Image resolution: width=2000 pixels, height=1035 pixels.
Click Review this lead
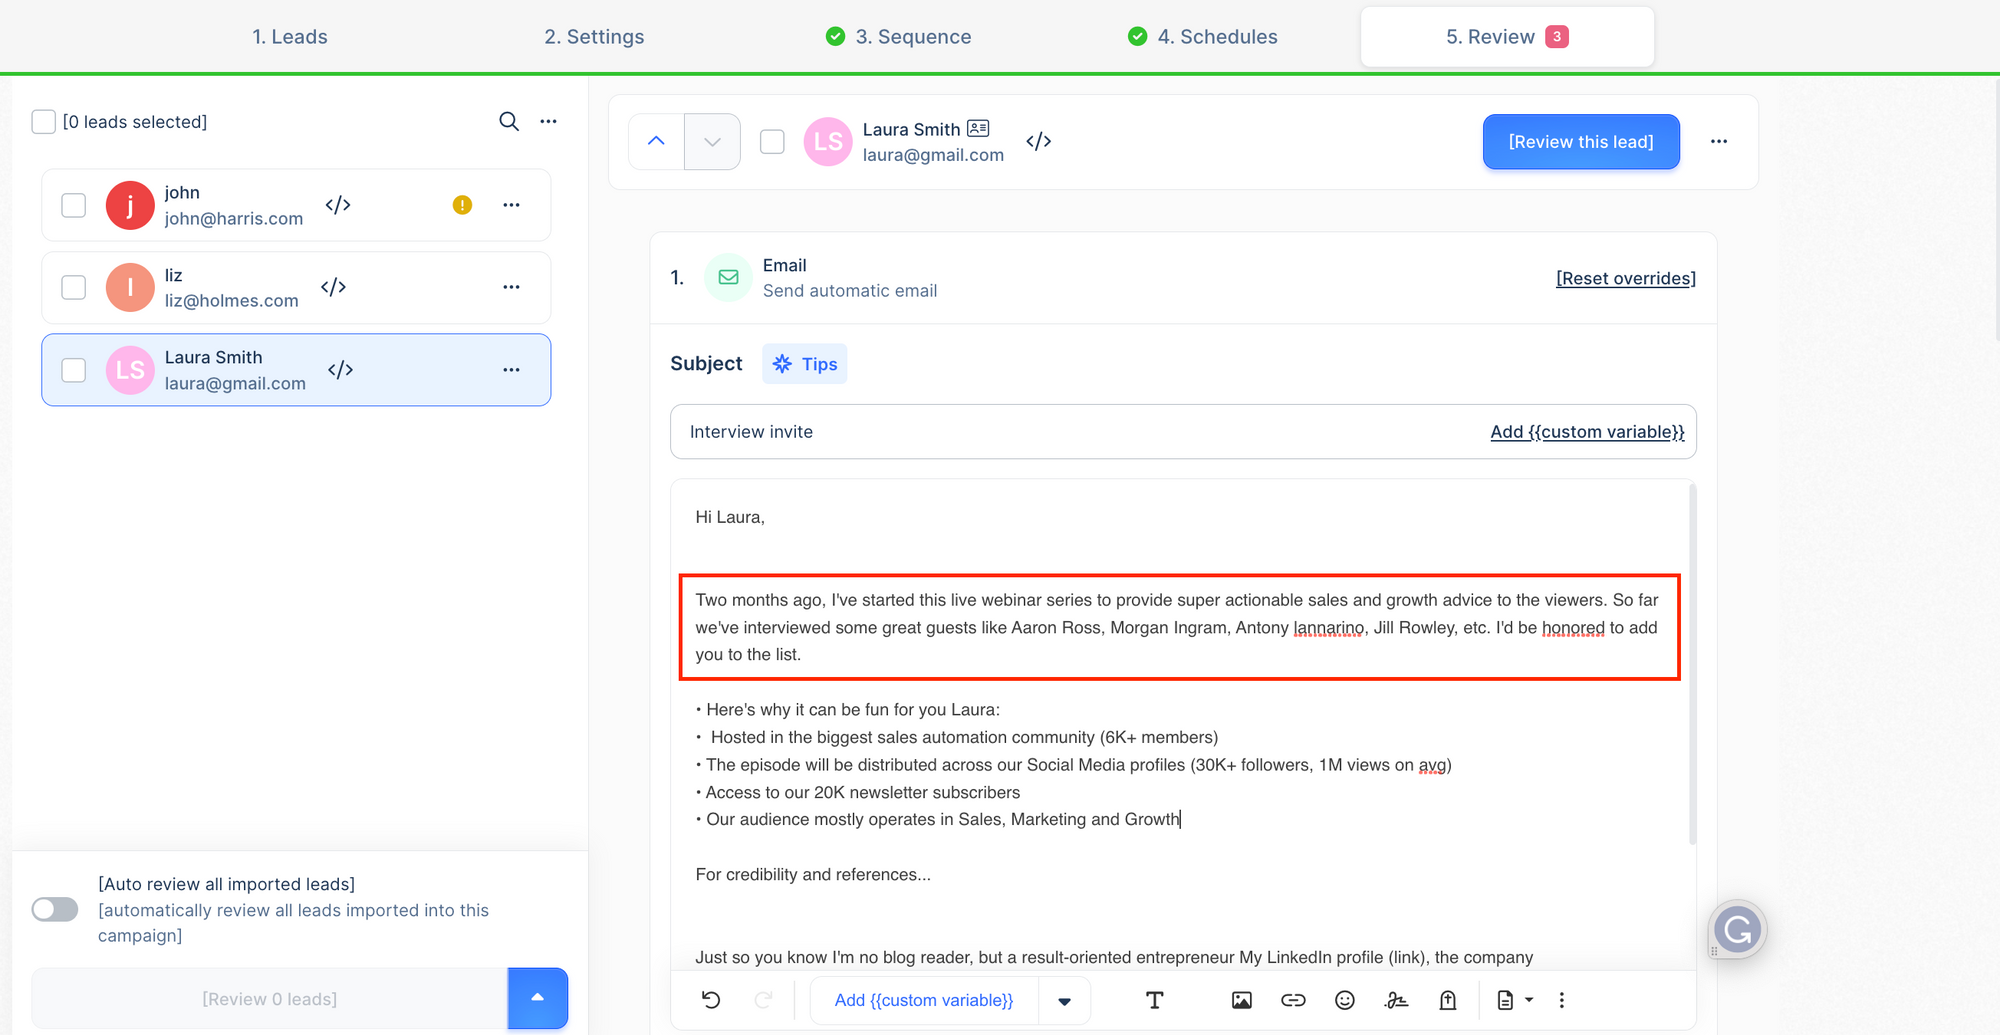[x=1580, y=141]
